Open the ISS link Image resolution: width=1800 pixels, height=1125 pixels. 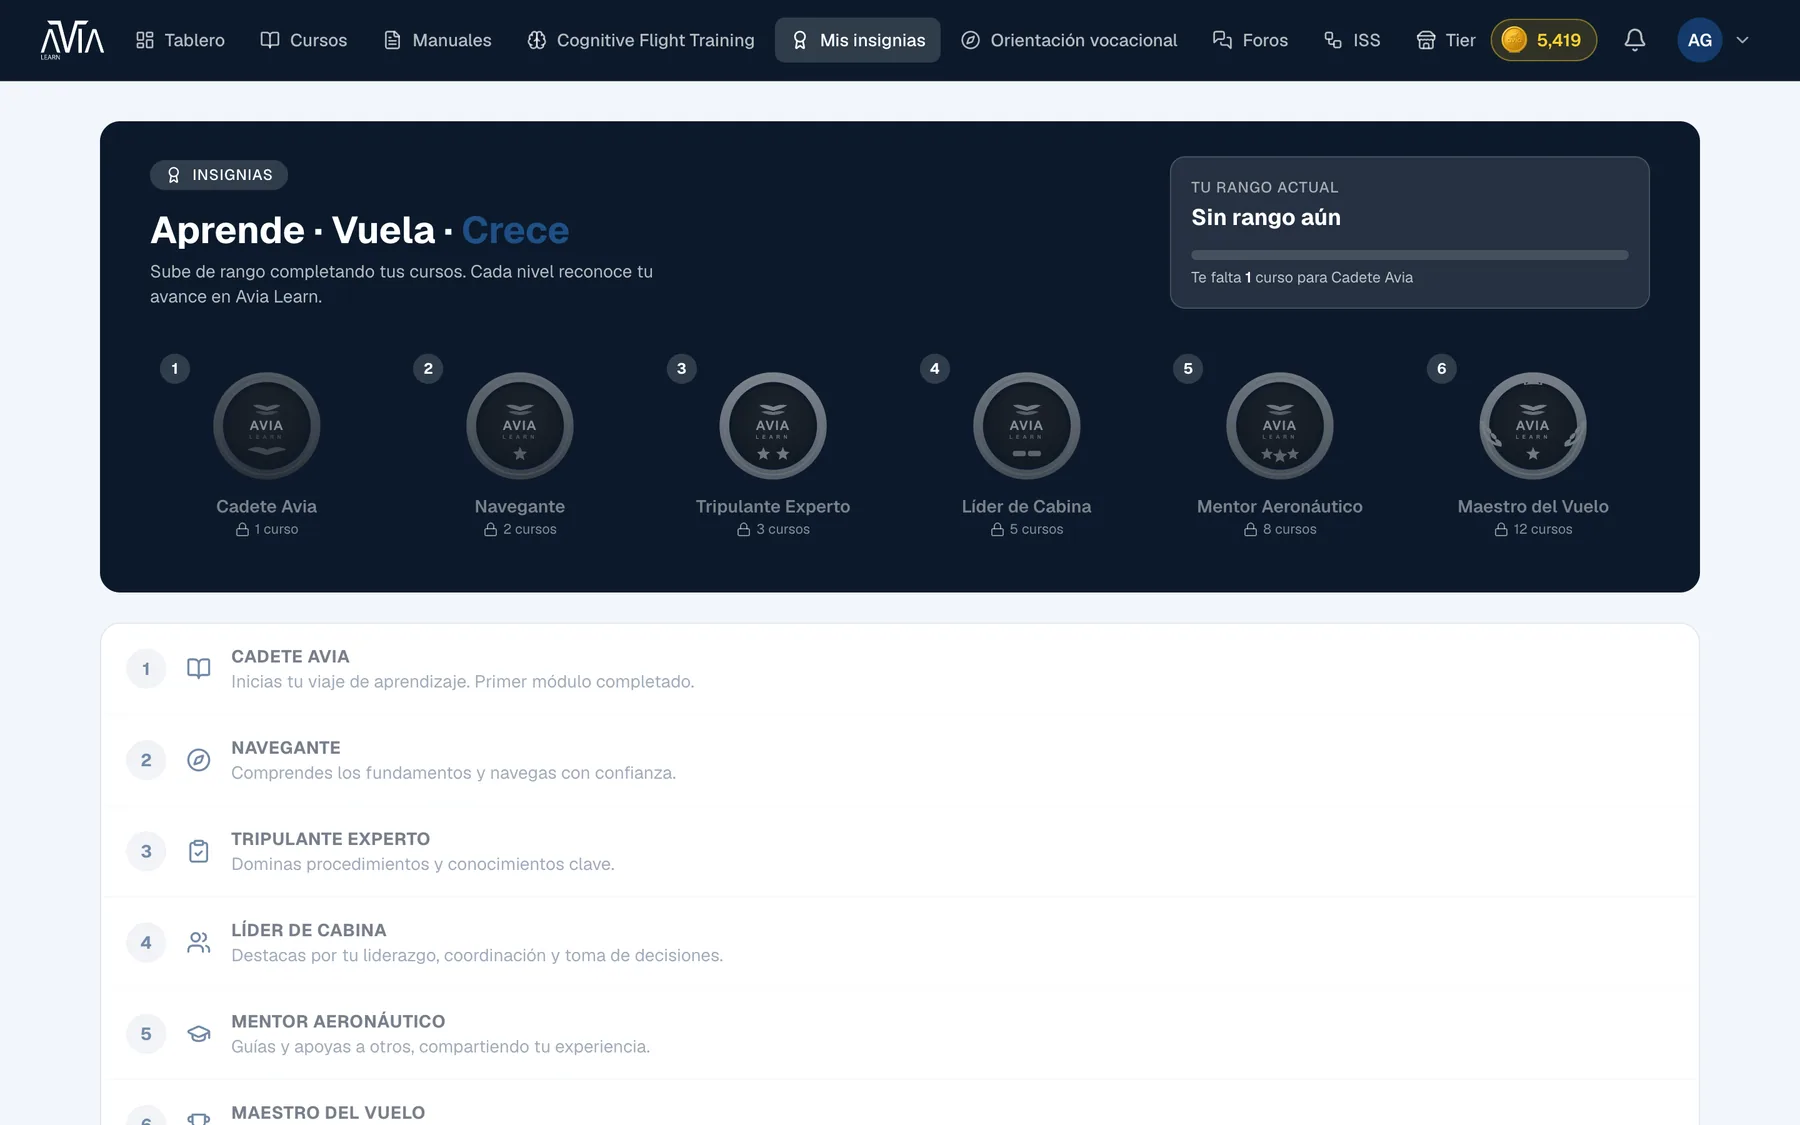tap(1352, 40)
